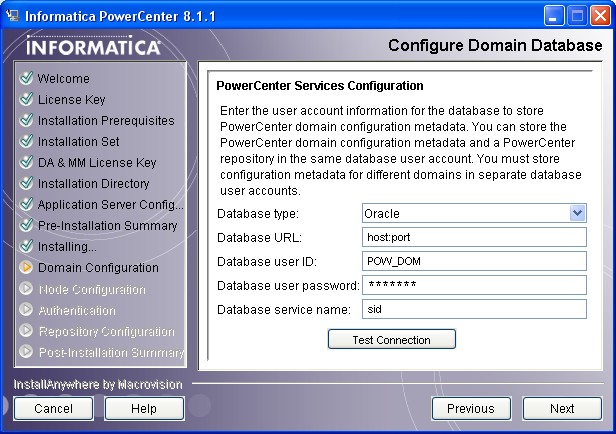Cancel the installation
This screenshot has height=434, width=616.
[53, 408]
